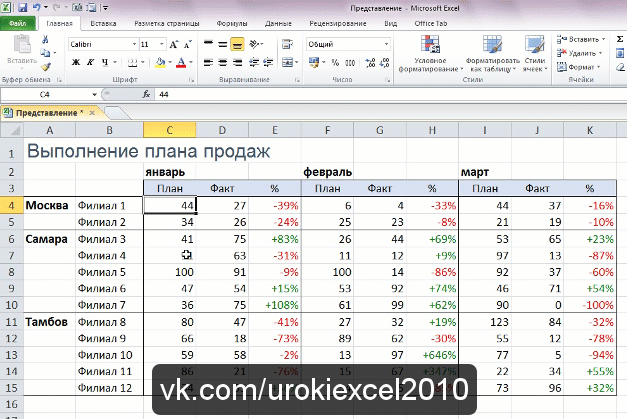The height and width of the screenshot is (419, 627).
Task: Open the red font color swatch button
Action: pos(181,62)
